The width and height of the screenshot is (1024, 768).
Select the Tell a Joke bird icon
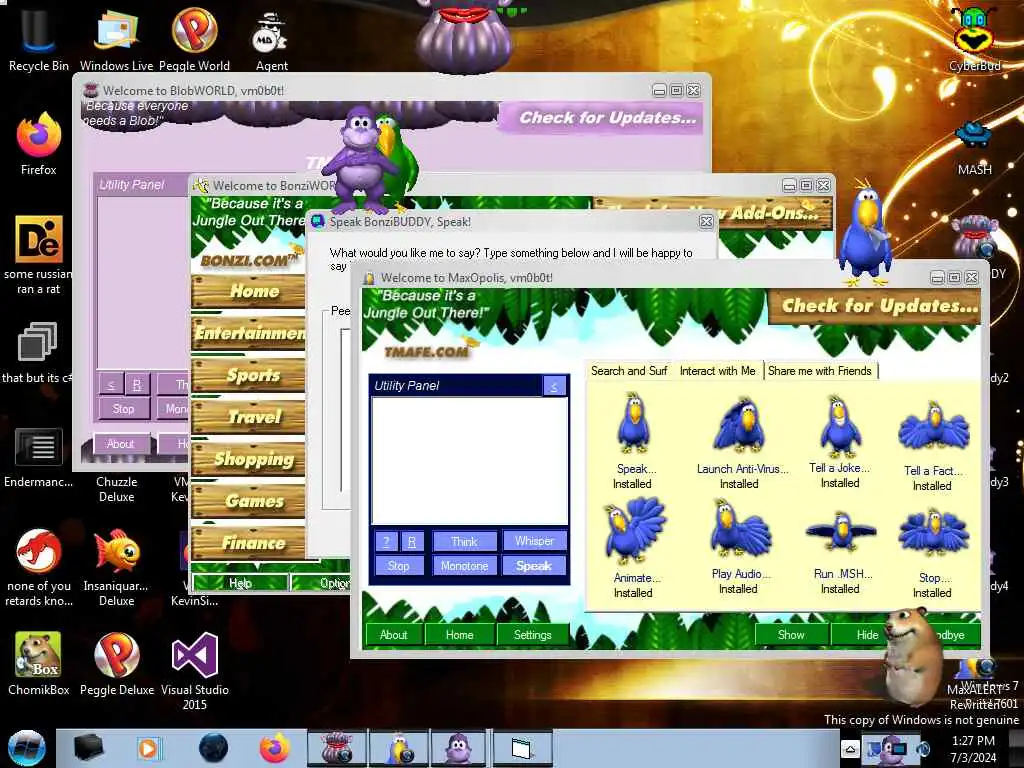[840, 425]
